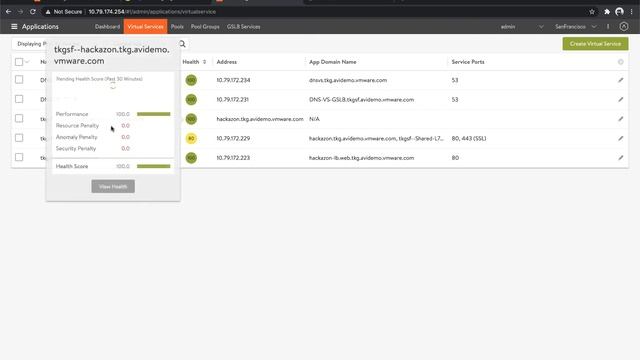The width and height of the screenshot is (640, 360).
Task: Click the Anomaly Penalty label
Action: (x=76, y=137)
